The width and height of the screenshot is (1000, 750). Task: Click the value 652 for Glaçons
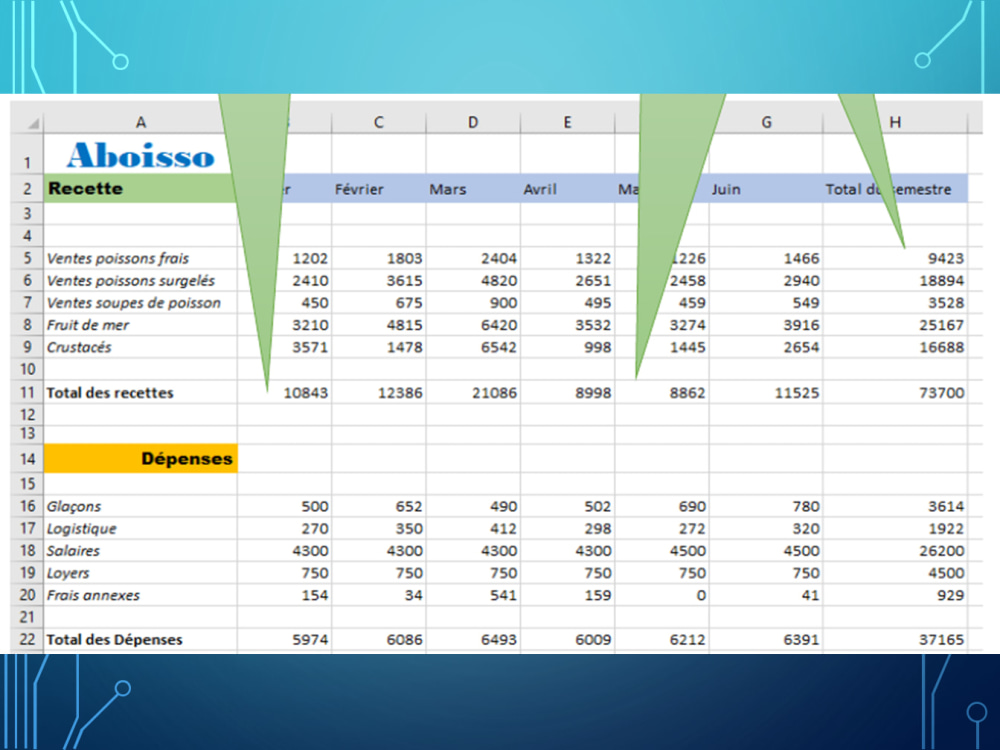[409, 506]
